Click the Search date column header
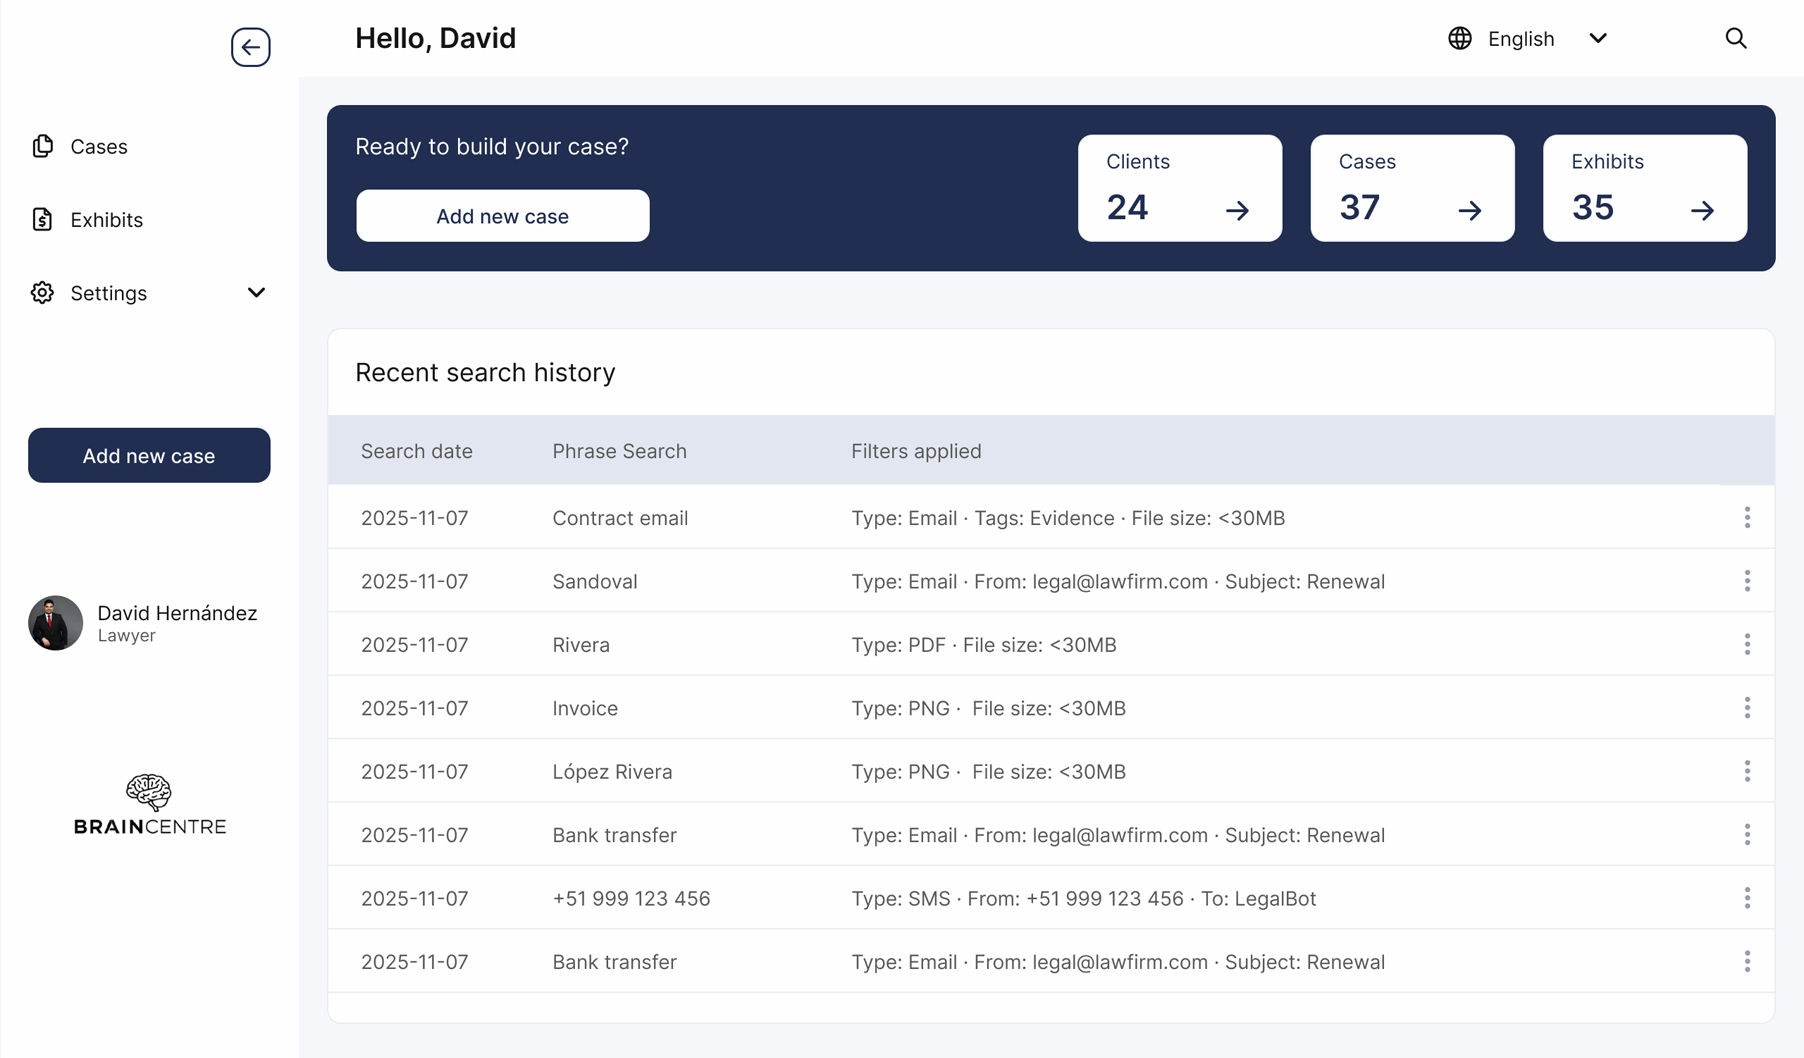 click(416, 451)
